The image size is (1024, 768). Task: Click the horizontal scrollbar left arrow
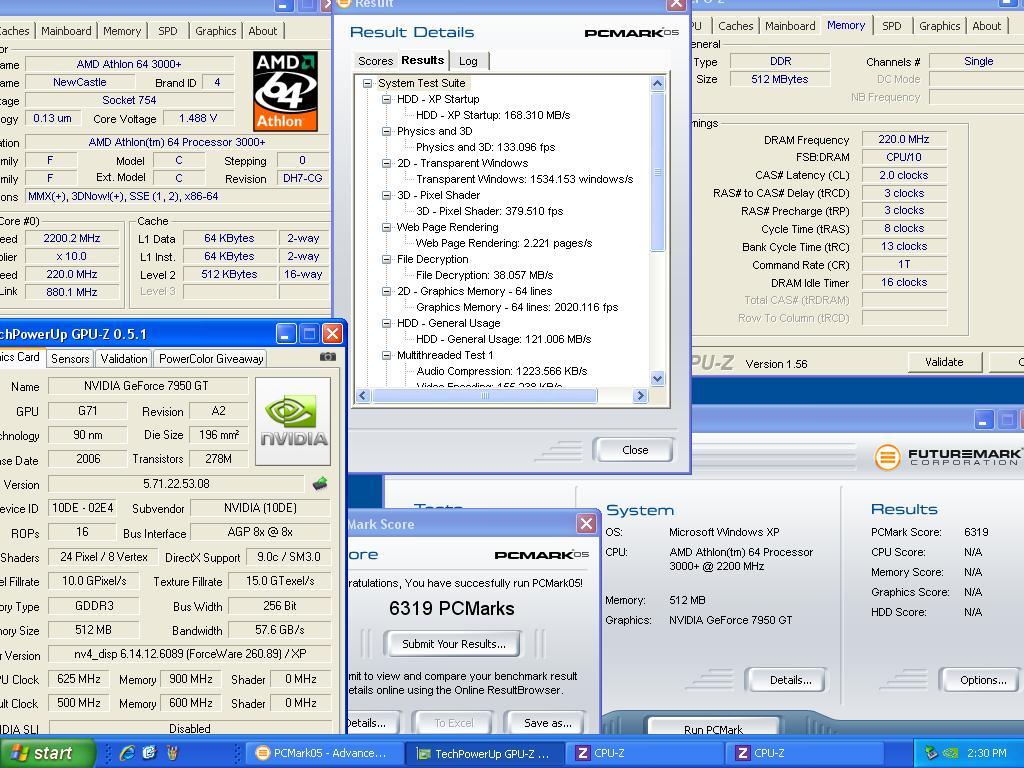click(x=363, y=395)
